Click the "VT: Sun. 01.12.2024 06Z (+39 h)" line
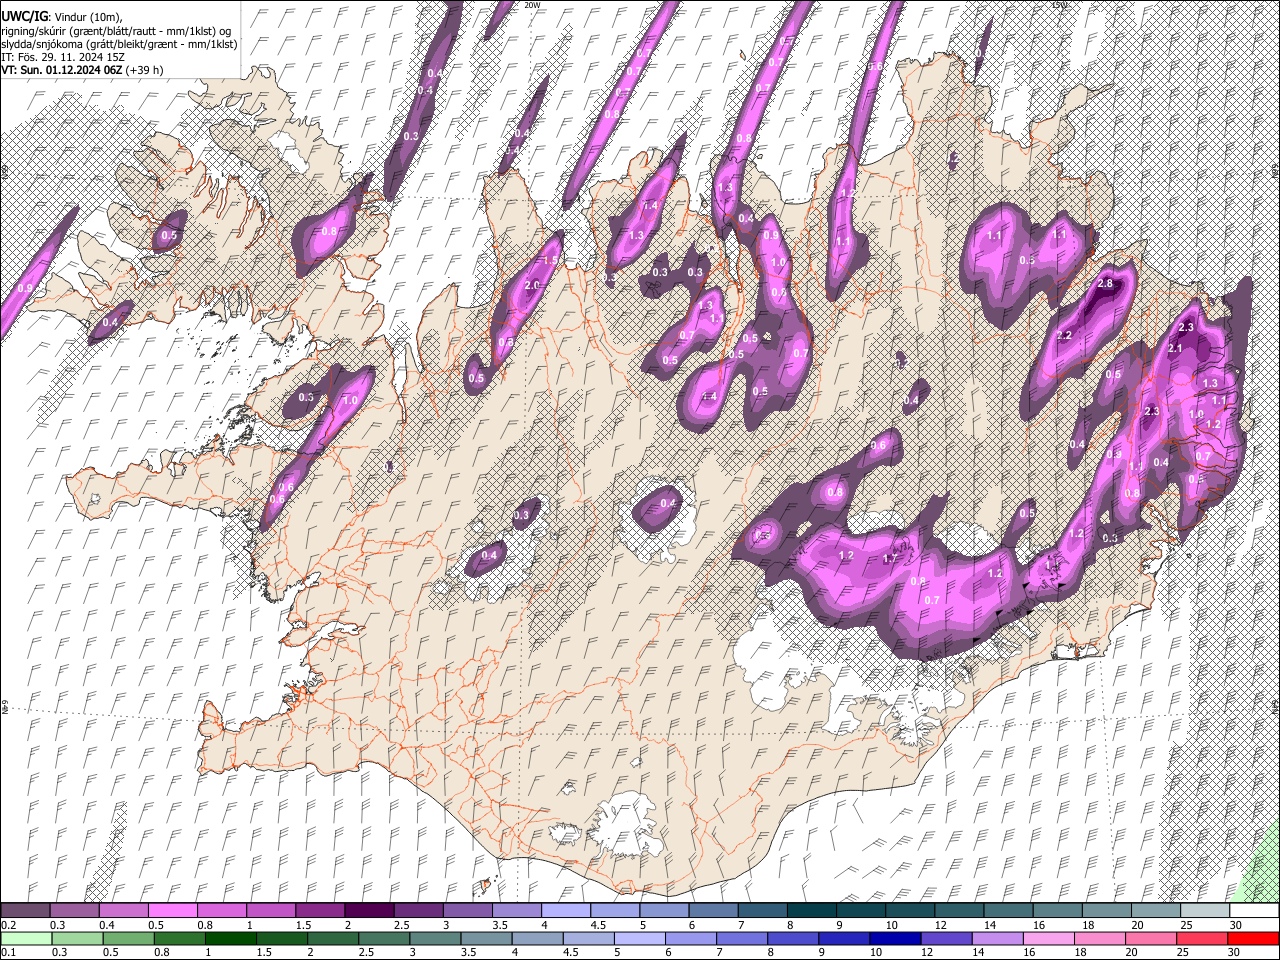Screen dimensions: 1280x960 (x=82, y=70)
